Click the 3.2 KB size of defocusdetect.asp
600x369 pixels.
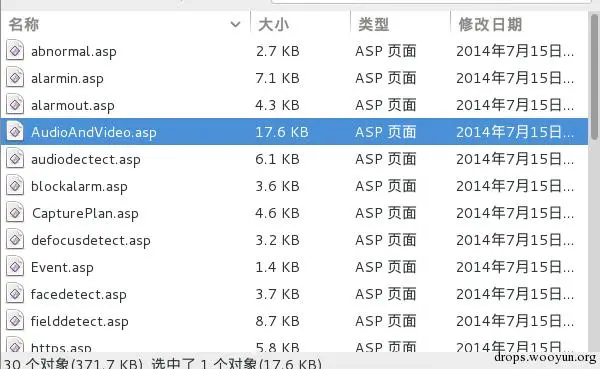tap(277, 240)
